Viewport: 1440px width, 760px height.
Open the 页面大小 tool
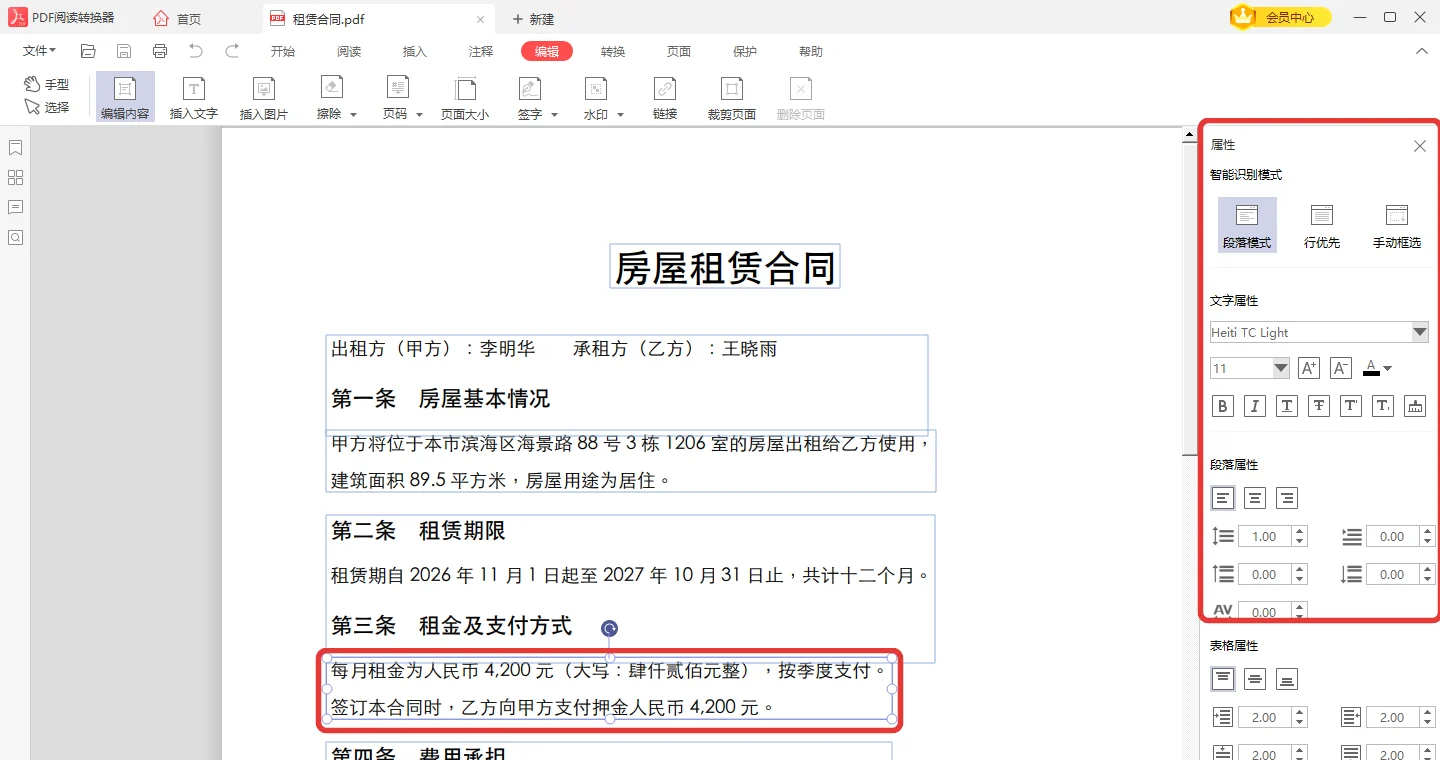[465, 97]
